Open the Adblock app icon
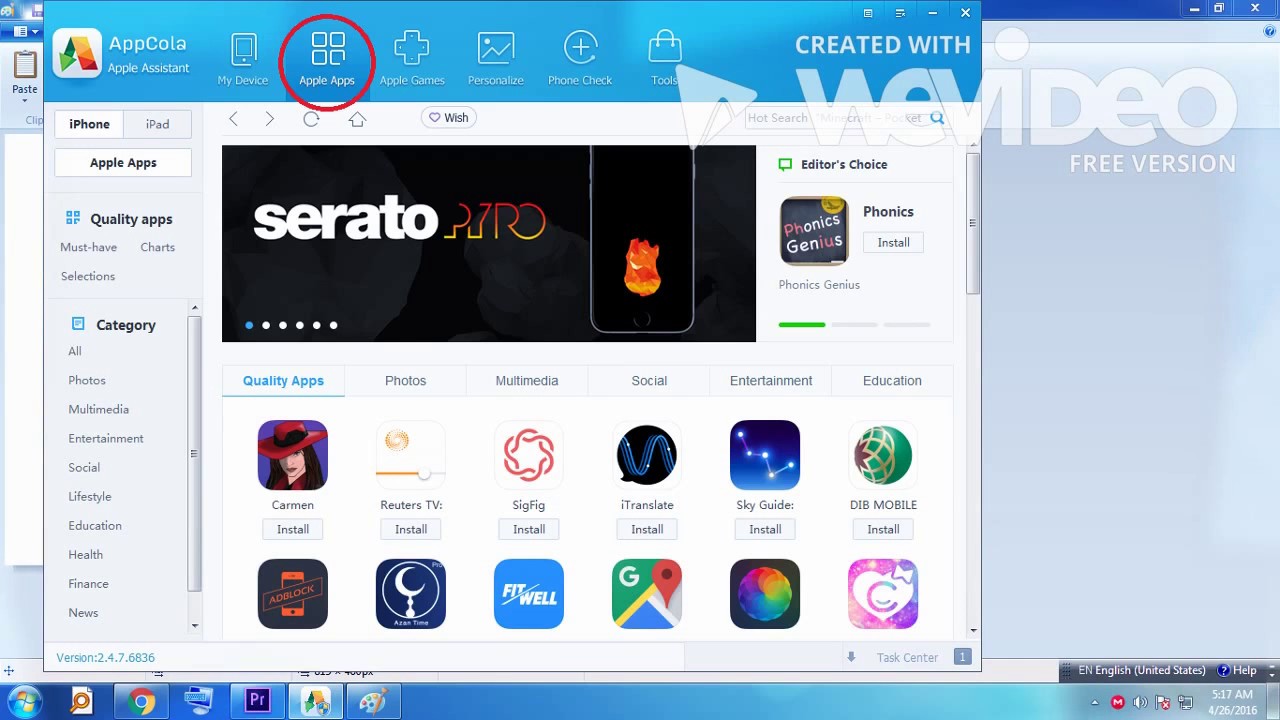The image size is (1280, 720). click(293, 594)
